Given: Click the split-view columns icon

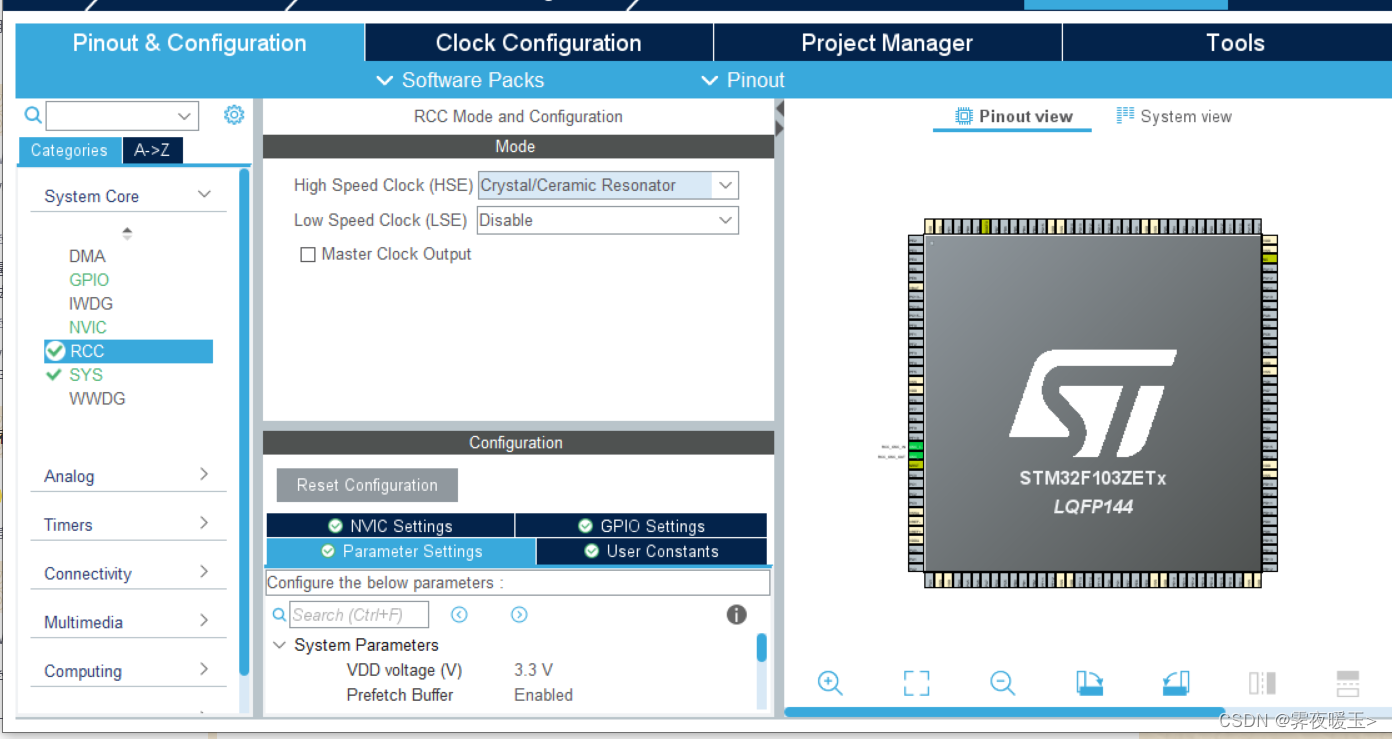Looking at the screenshot, I should pyautogui.click(x=1262, y=683).
